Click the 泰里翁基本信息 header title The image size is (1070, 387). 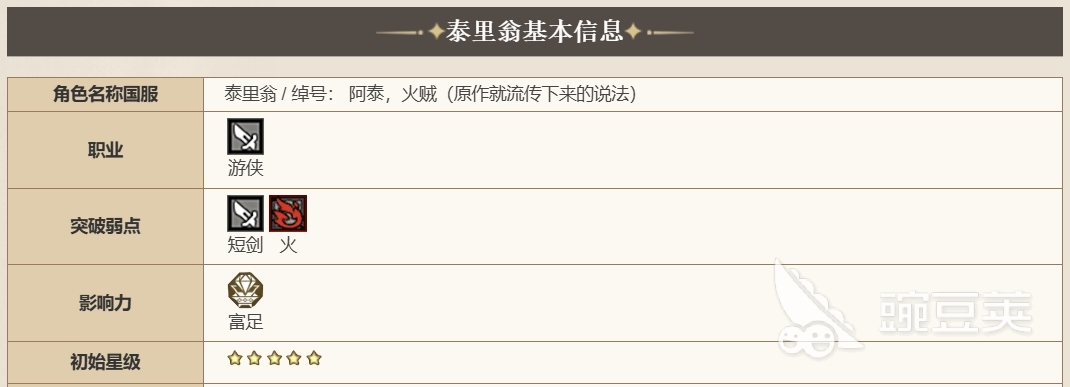pos(534,31)
